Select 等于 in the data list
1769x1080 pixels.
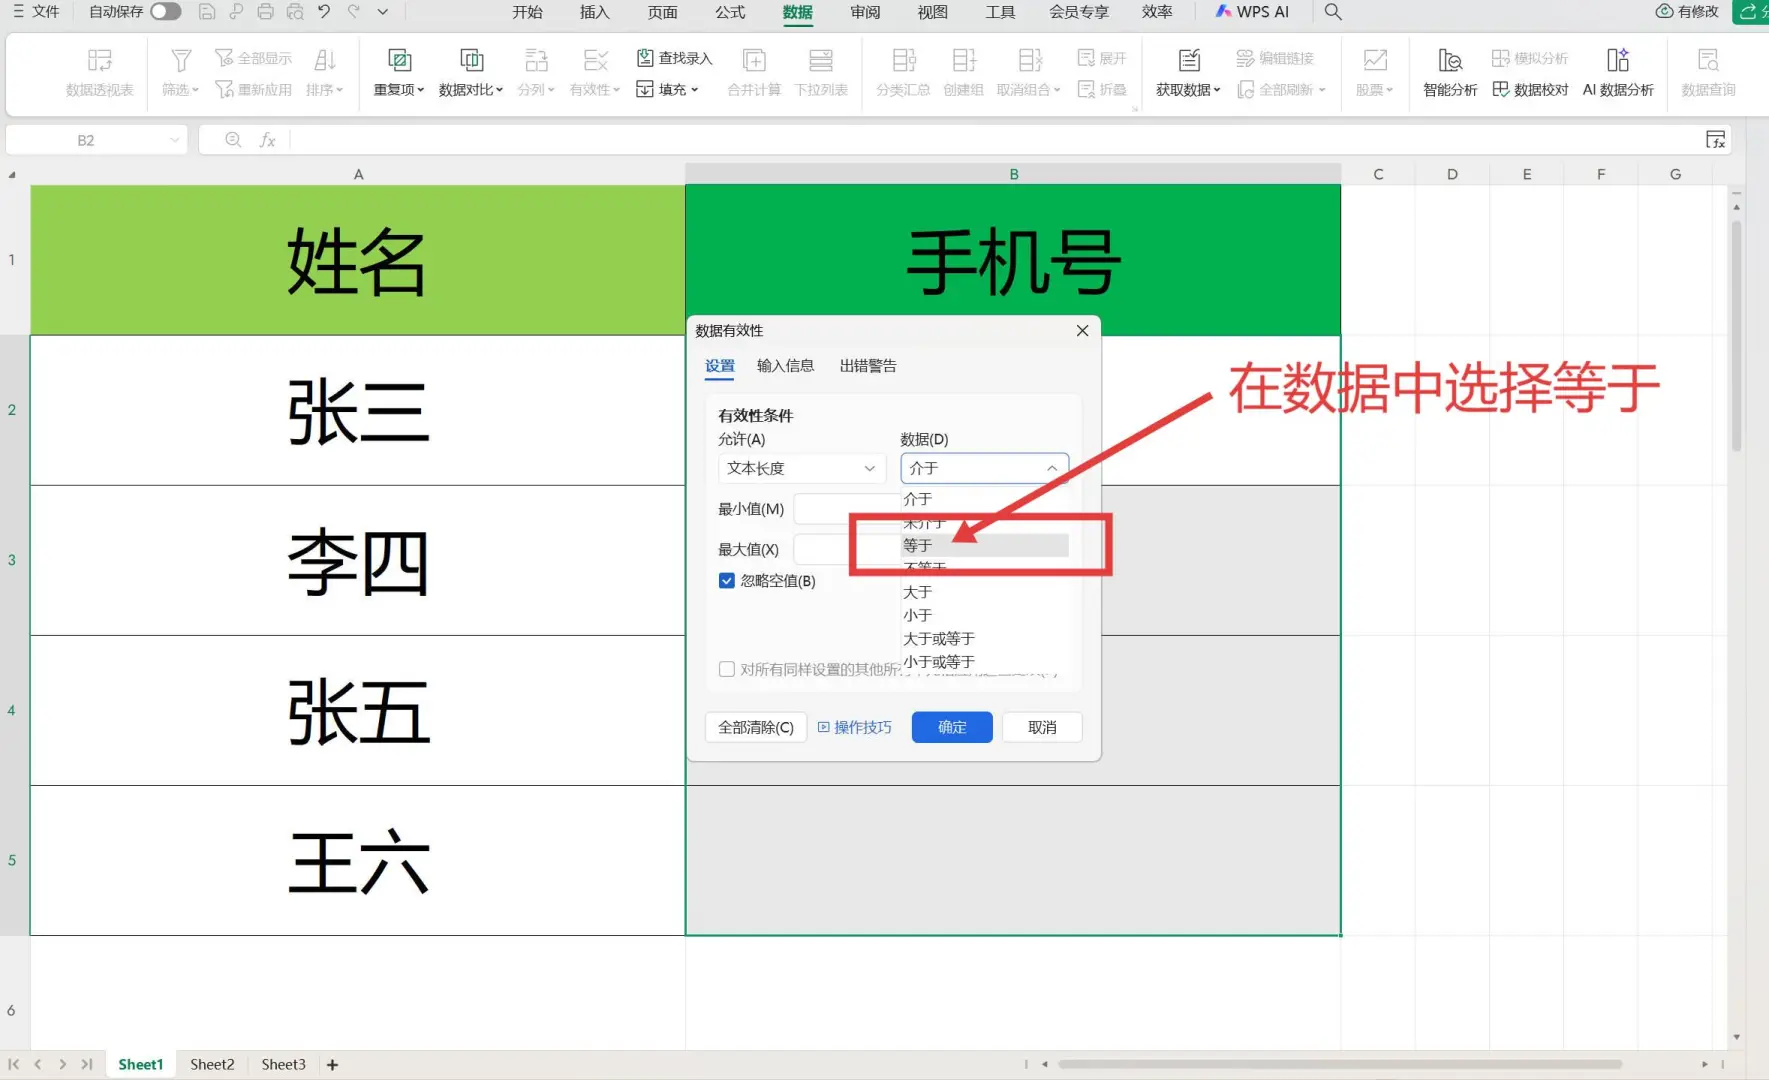click(985, 545)
